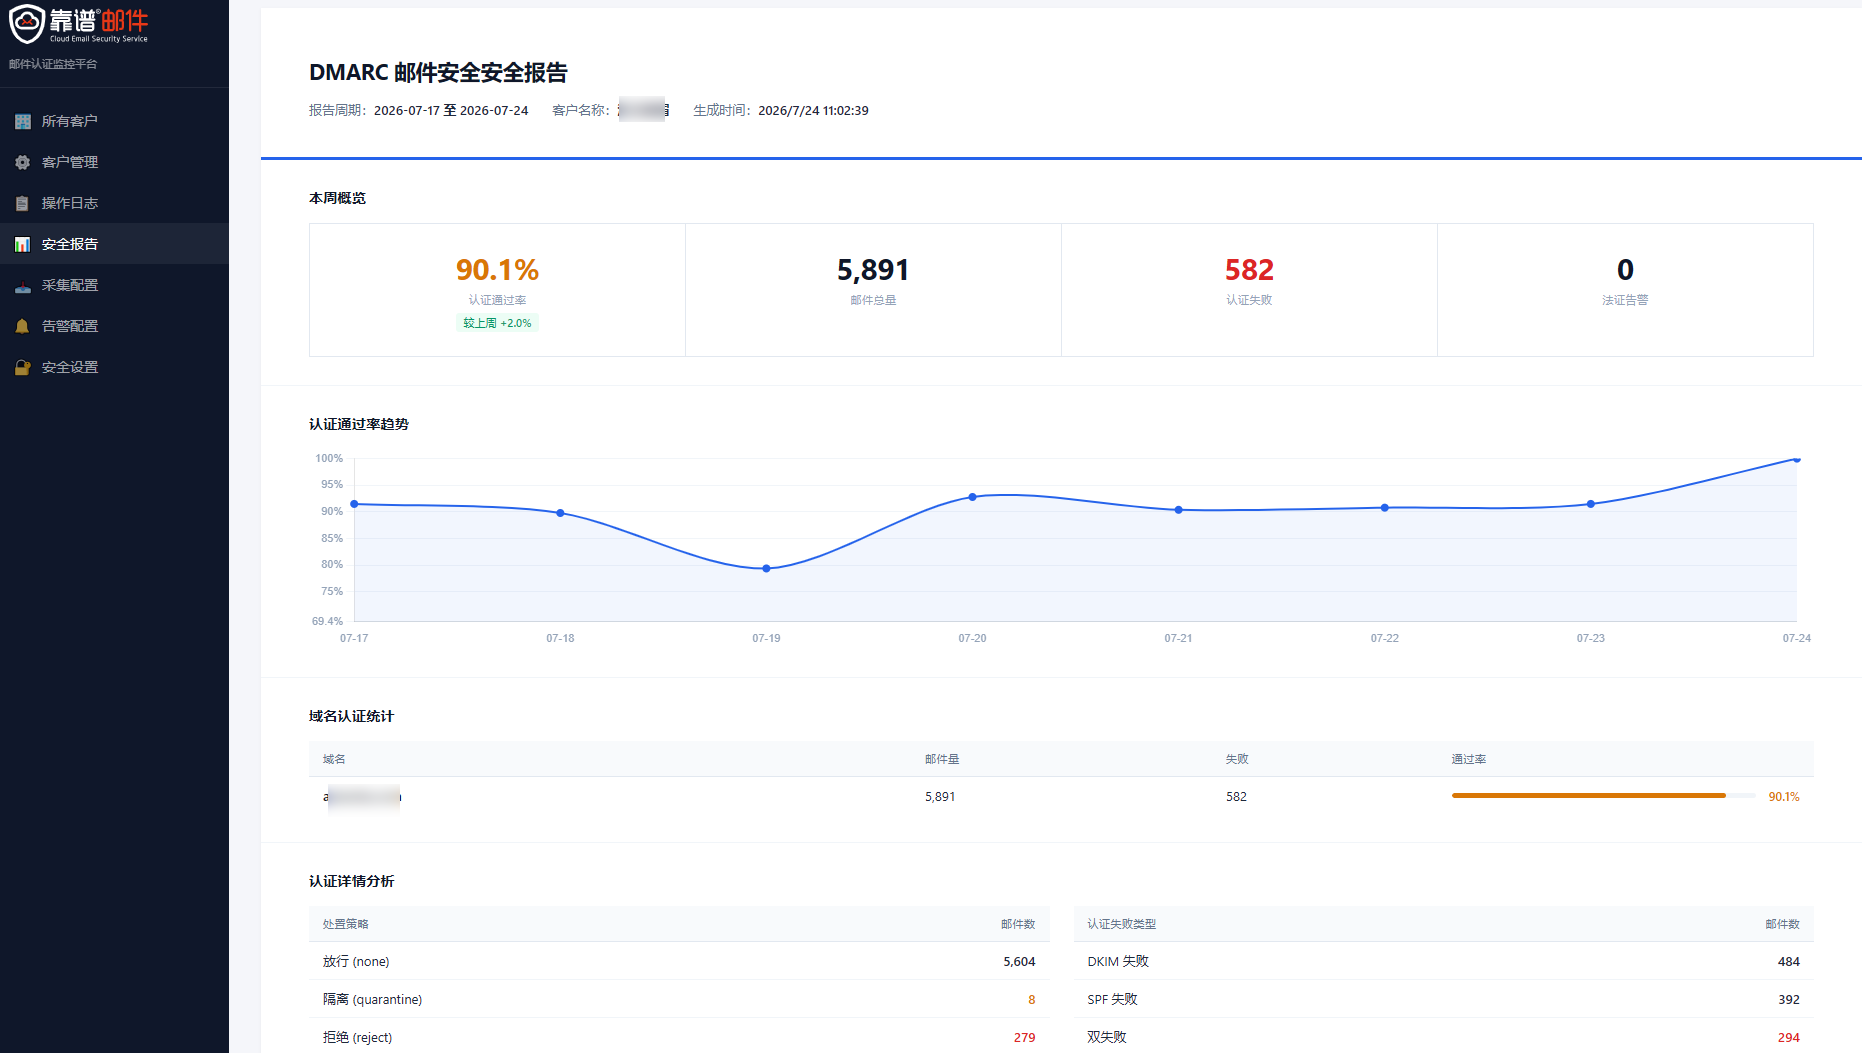Click the 域名 column header
Screen dimensions: 1862x1053
pos(334,759)
